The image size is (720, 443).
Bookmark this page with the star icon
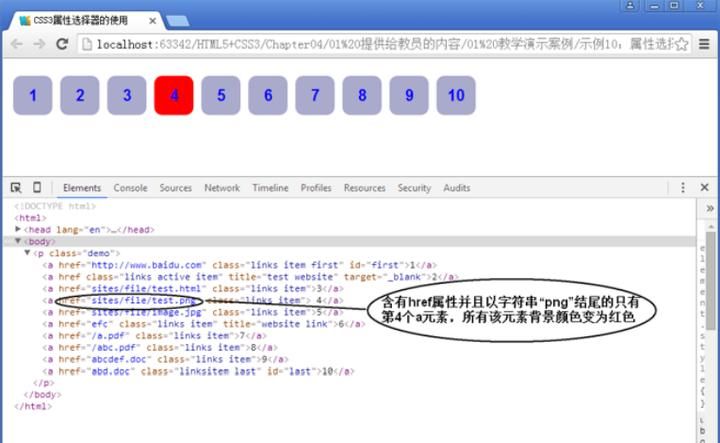681,44
